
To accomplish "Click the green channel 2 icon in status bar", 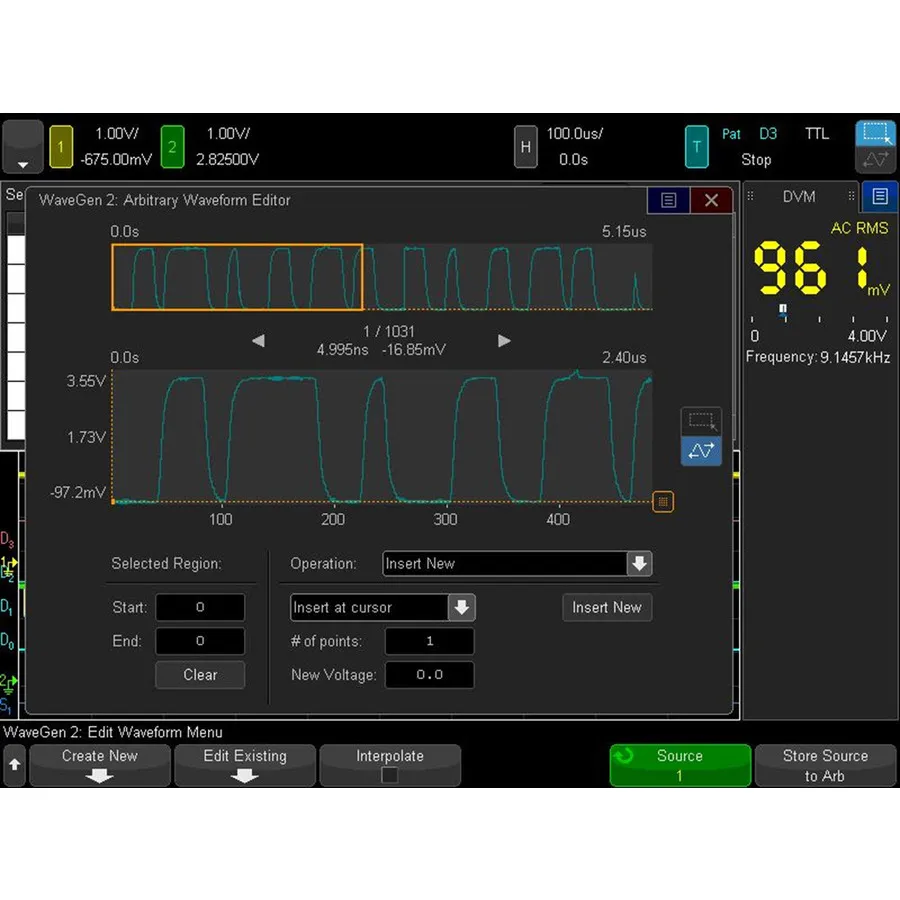I will click(x=173, y=146).
